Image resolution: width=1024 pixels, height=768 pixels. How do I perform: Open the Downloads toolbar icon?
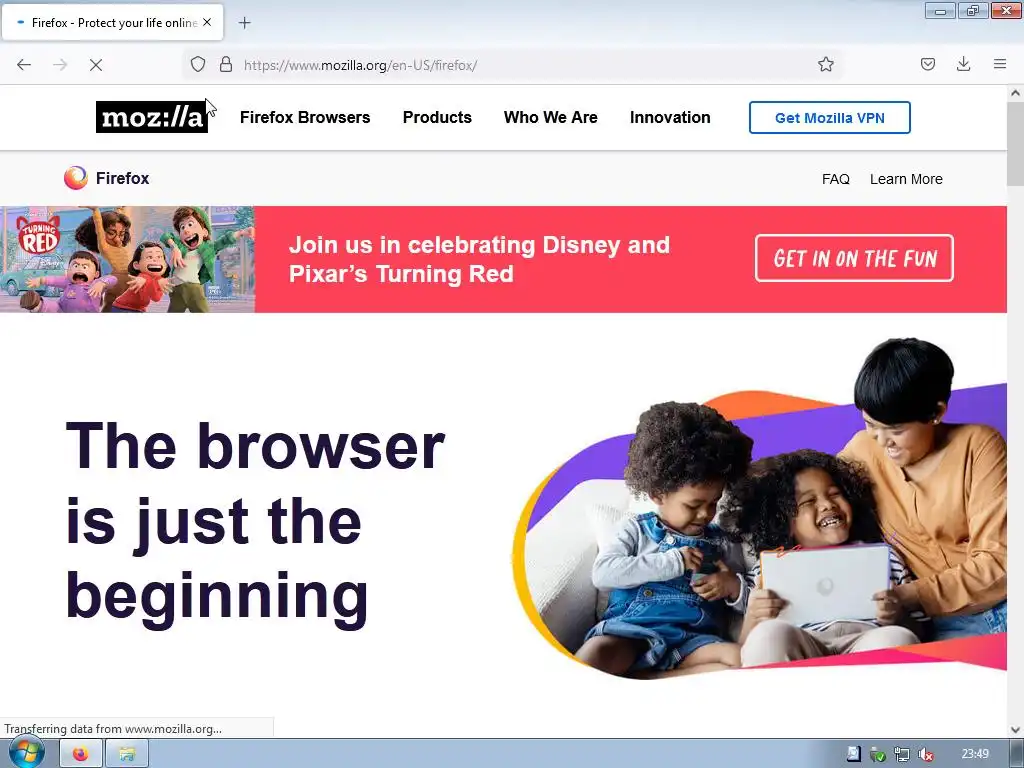pos(963,64)
